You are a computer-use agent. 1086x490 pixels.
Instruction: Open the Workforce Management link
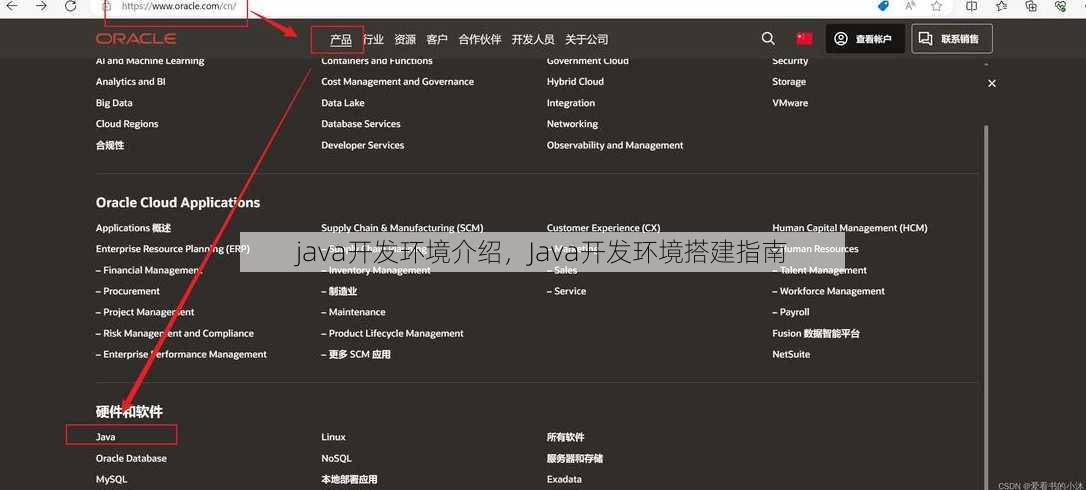coord(828,291)
